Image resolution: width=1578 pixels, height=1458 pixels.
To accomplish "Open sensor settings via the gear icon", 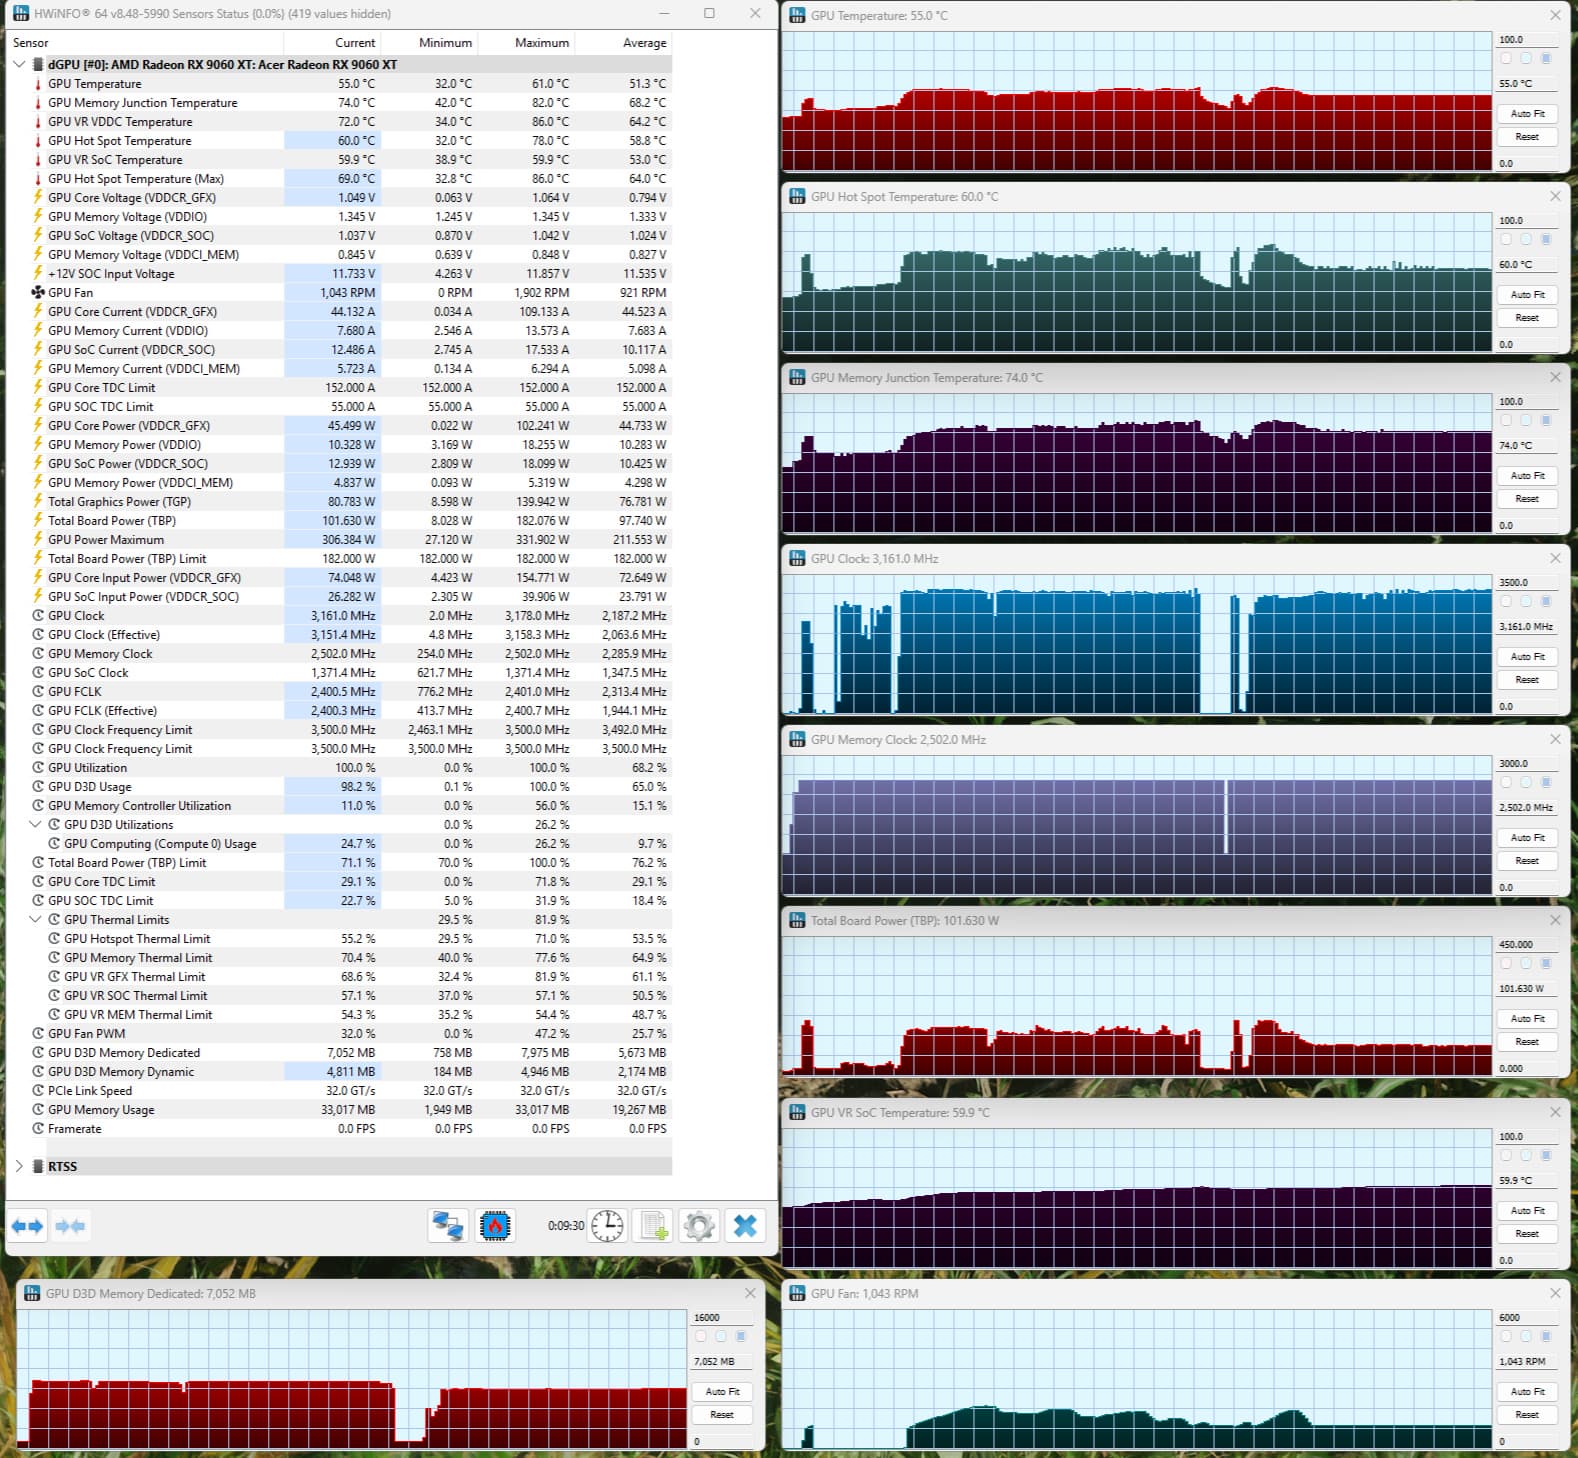I will [699, 1226].
